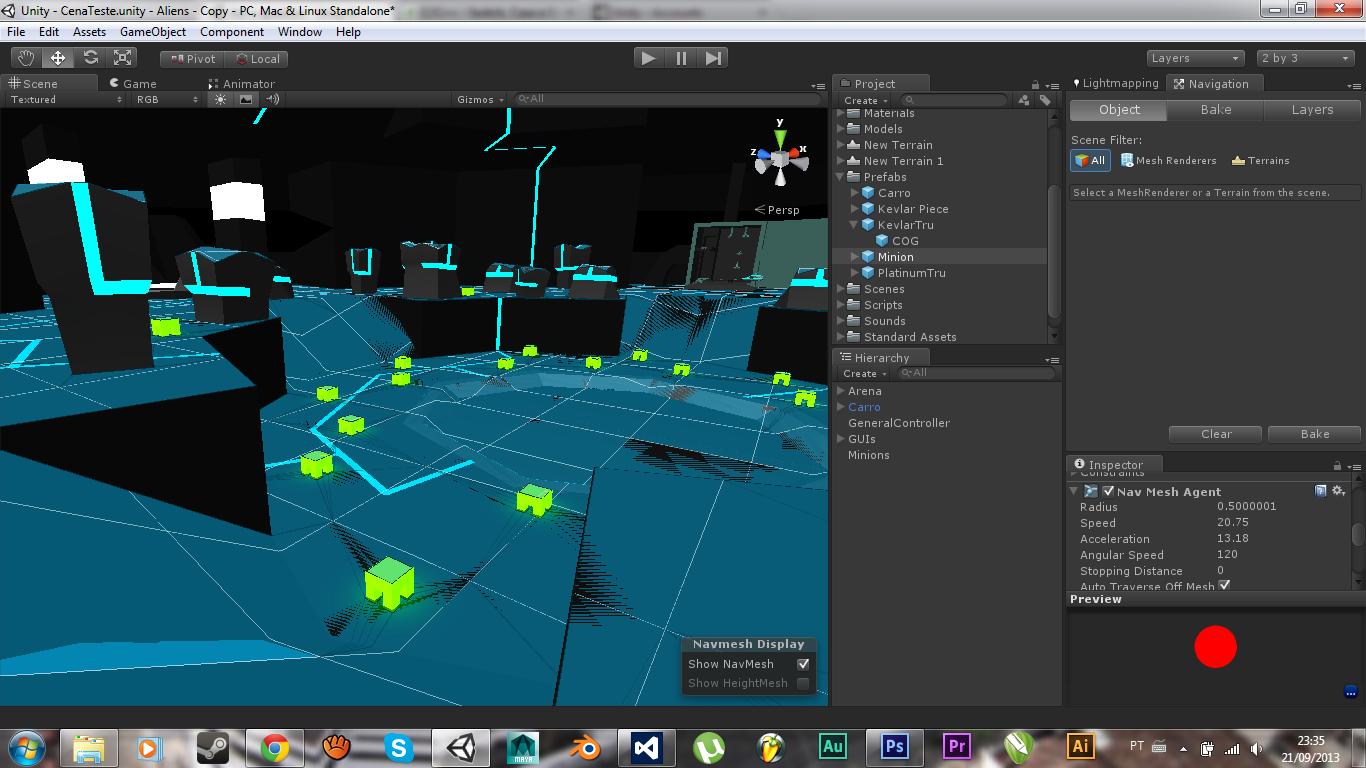Open the Component menu
The image size is (1366, 768).
[232, 32]
